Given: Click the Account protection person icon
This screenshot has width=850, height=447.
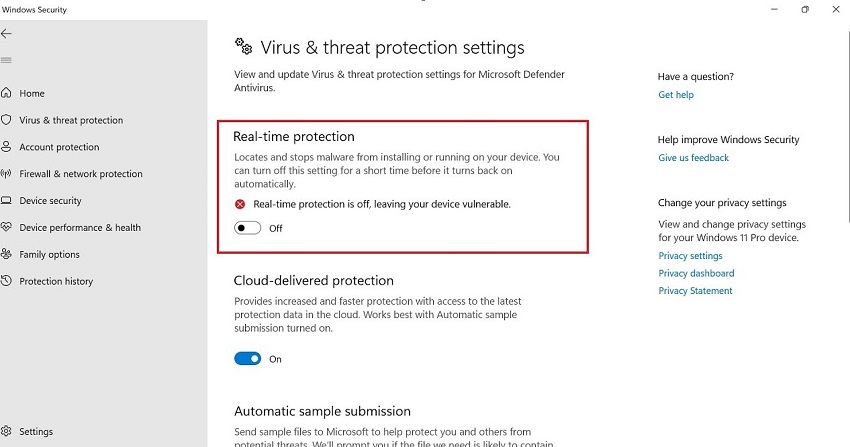Looking at the screenshot, I should coord(7,147).
